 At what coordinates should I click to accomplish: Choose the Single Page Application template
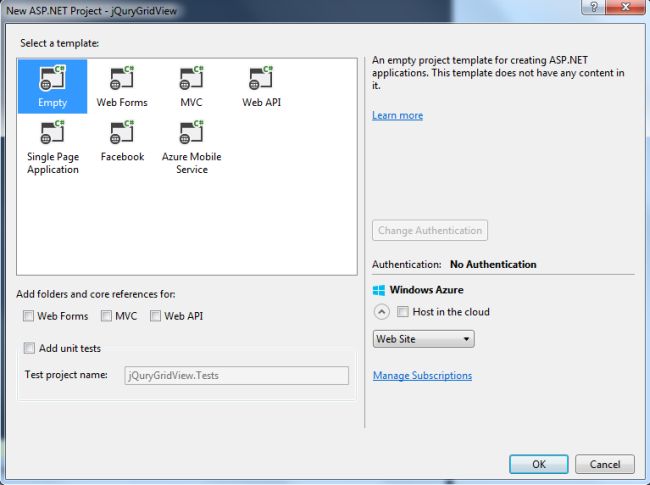pyautogui.click(x=53, y=147)
